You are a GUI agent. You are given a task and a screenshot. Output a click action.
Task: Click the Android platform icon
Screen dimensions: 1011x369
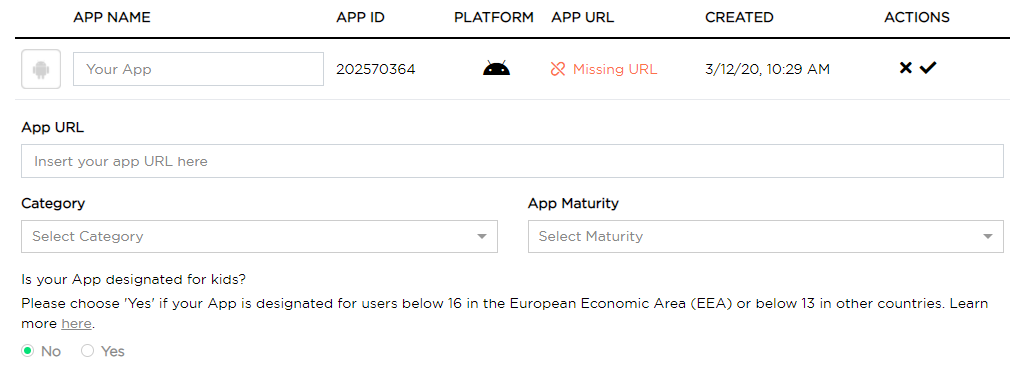(496, 68)
